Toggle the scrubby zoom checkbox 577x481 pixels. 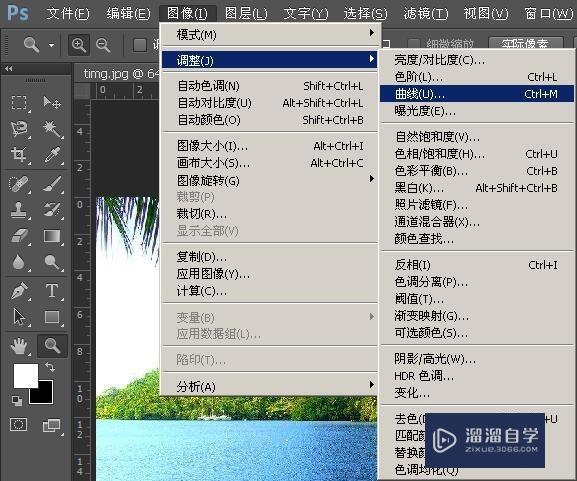click(x=414, y=44)
